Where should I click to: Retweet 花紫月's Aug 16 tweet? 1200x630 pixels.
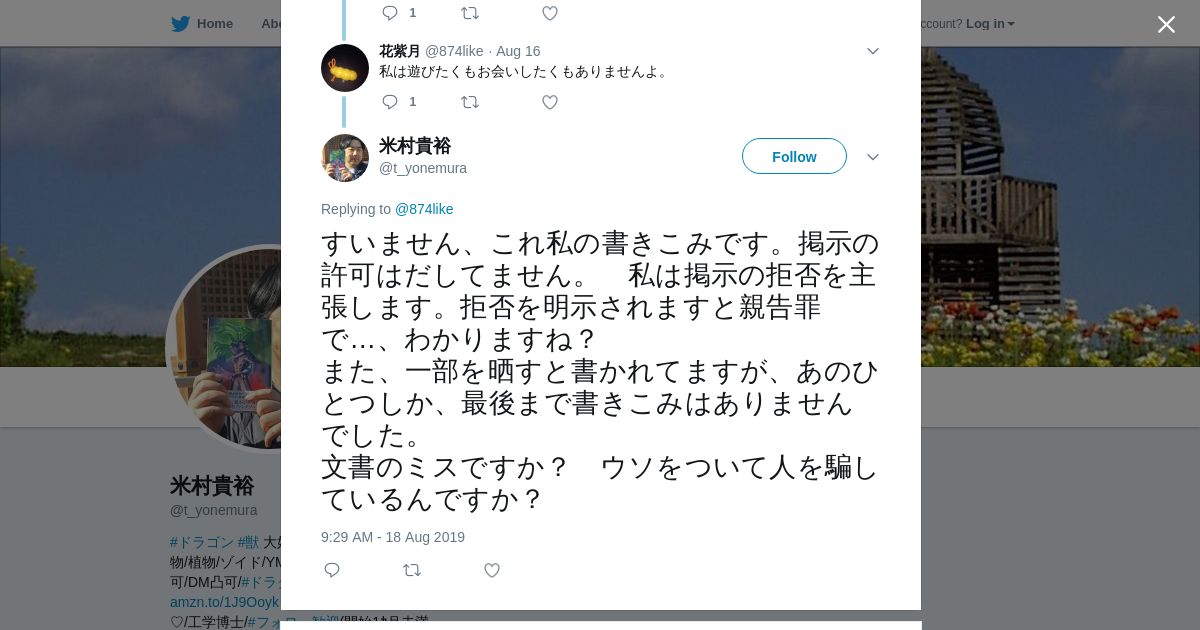470,102
